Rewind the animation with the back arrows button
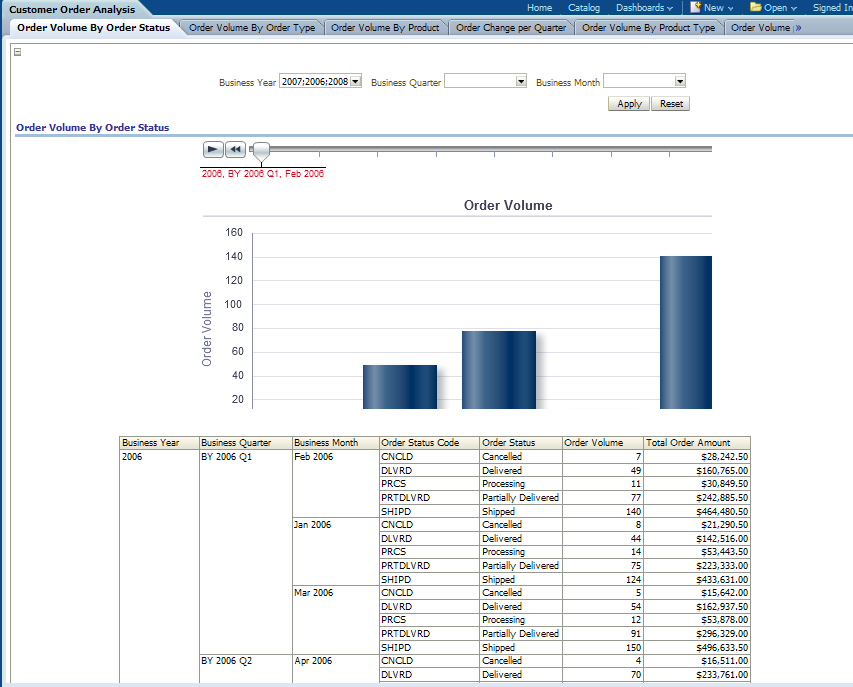Viewport: 853px width, 687px height. tap(235, 149)
